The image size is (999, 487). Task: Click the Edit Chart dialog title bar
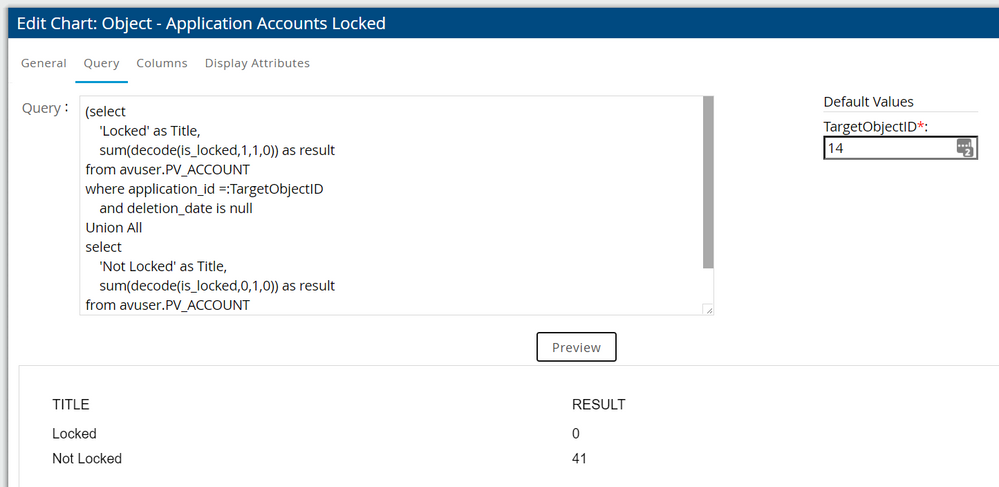tap(499, 23)
